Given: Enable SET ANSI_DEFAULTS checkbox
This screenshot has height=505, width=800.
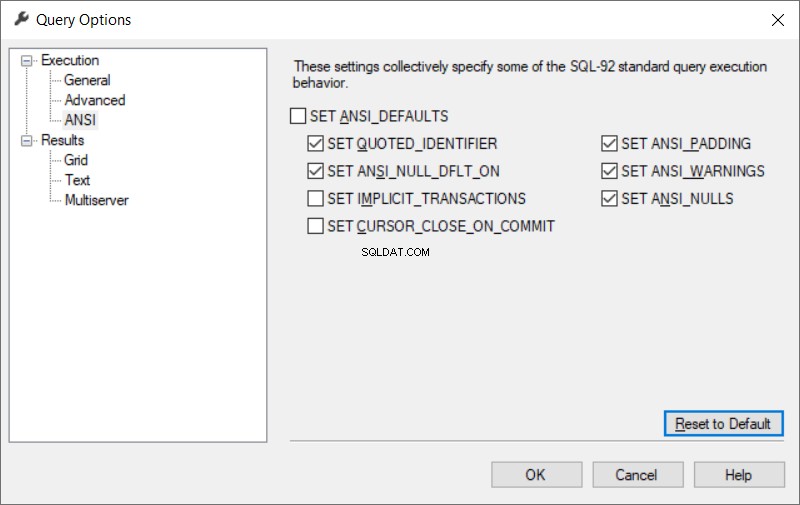Looking at the screenshot, I should pyautogui.click(x=298, y=116).
